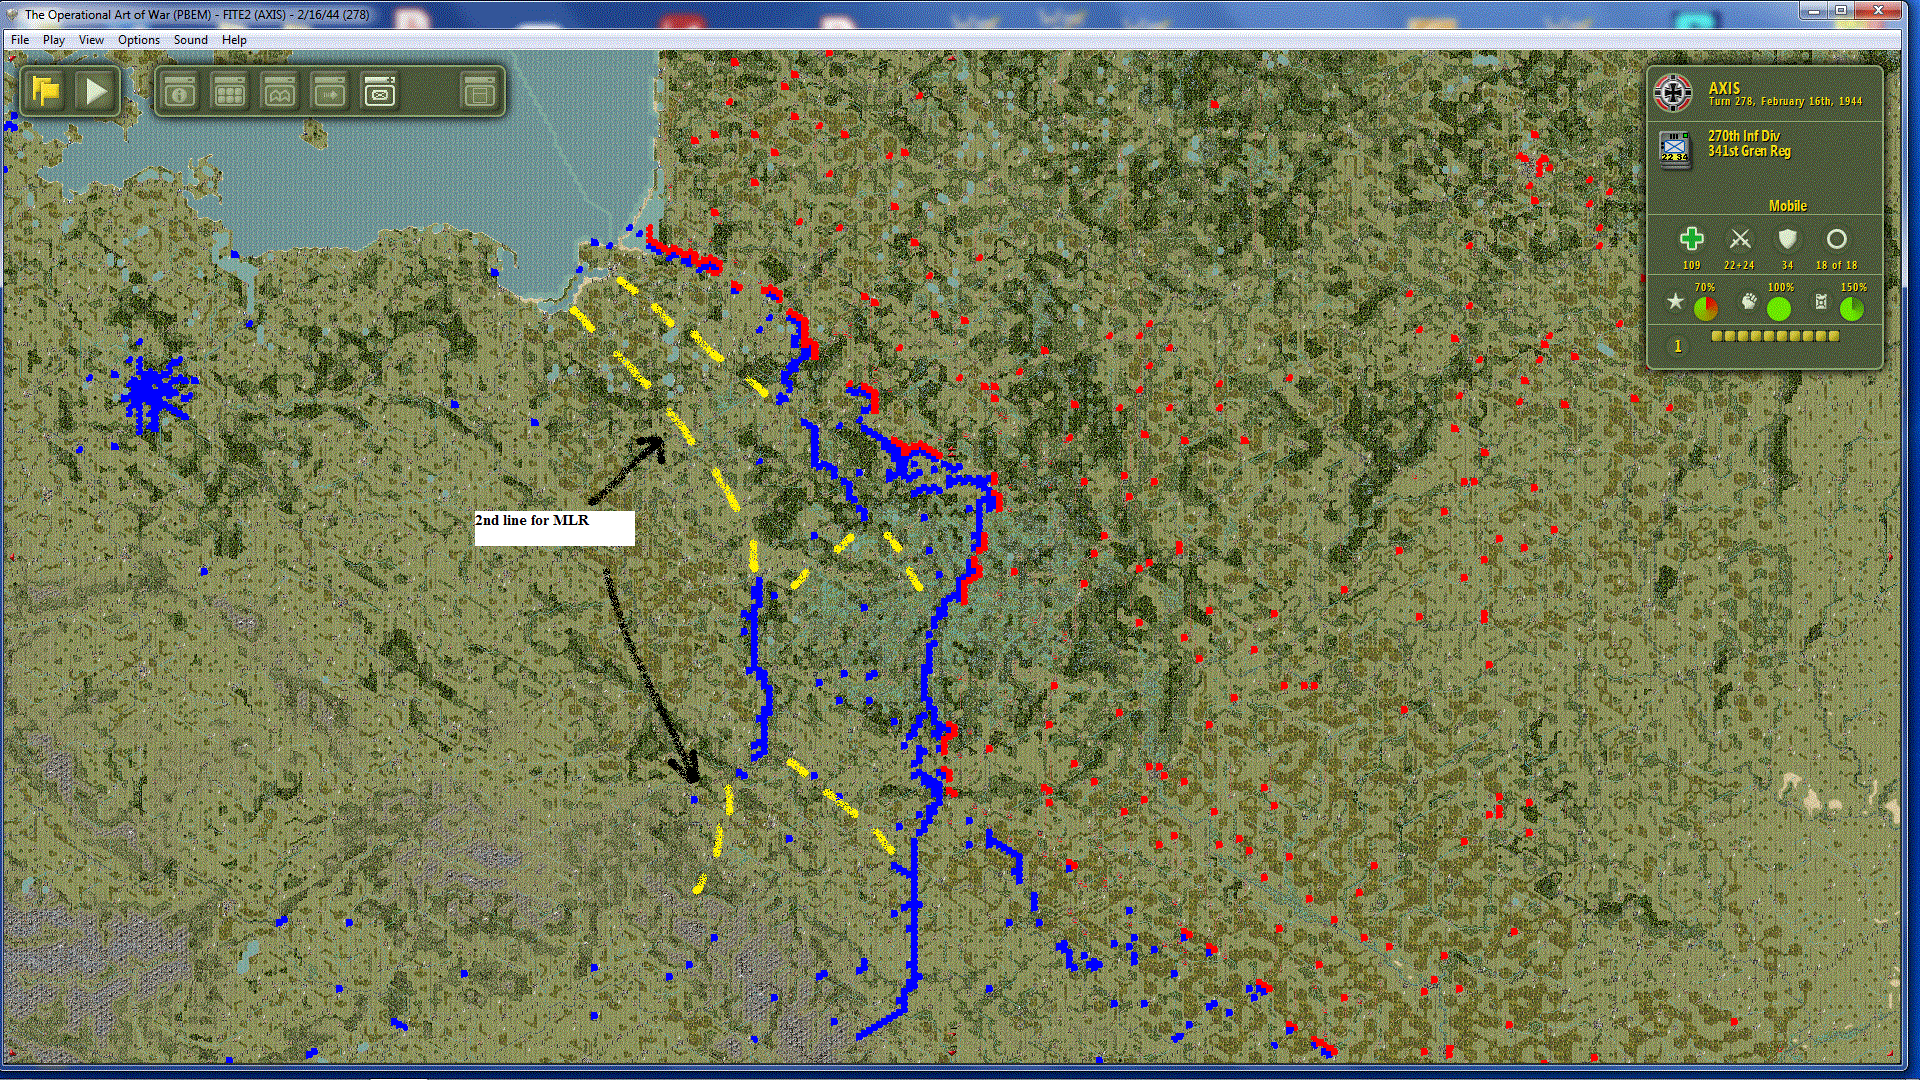
Task: Open the Play menu
Action: click(x=54, y=40)
